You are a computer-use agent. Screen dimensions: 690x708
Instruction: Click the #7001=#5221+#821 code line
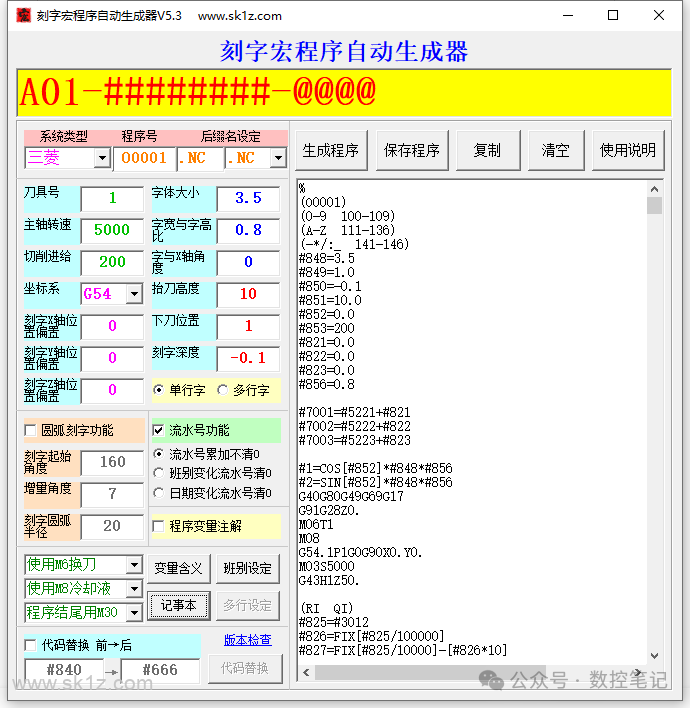tap(355, 412)
